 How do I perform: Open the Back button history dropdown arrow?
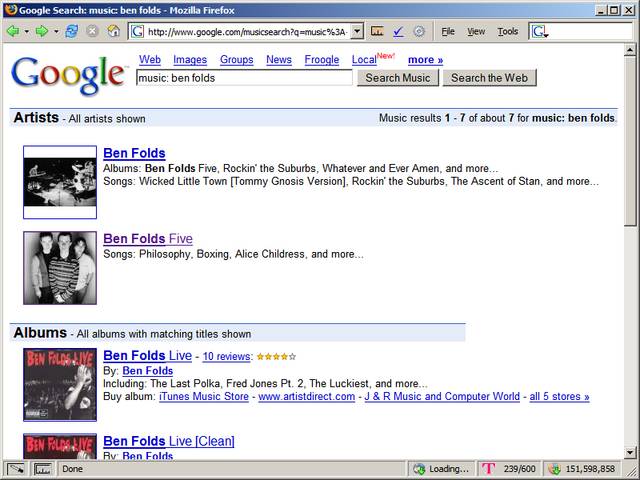26,31
